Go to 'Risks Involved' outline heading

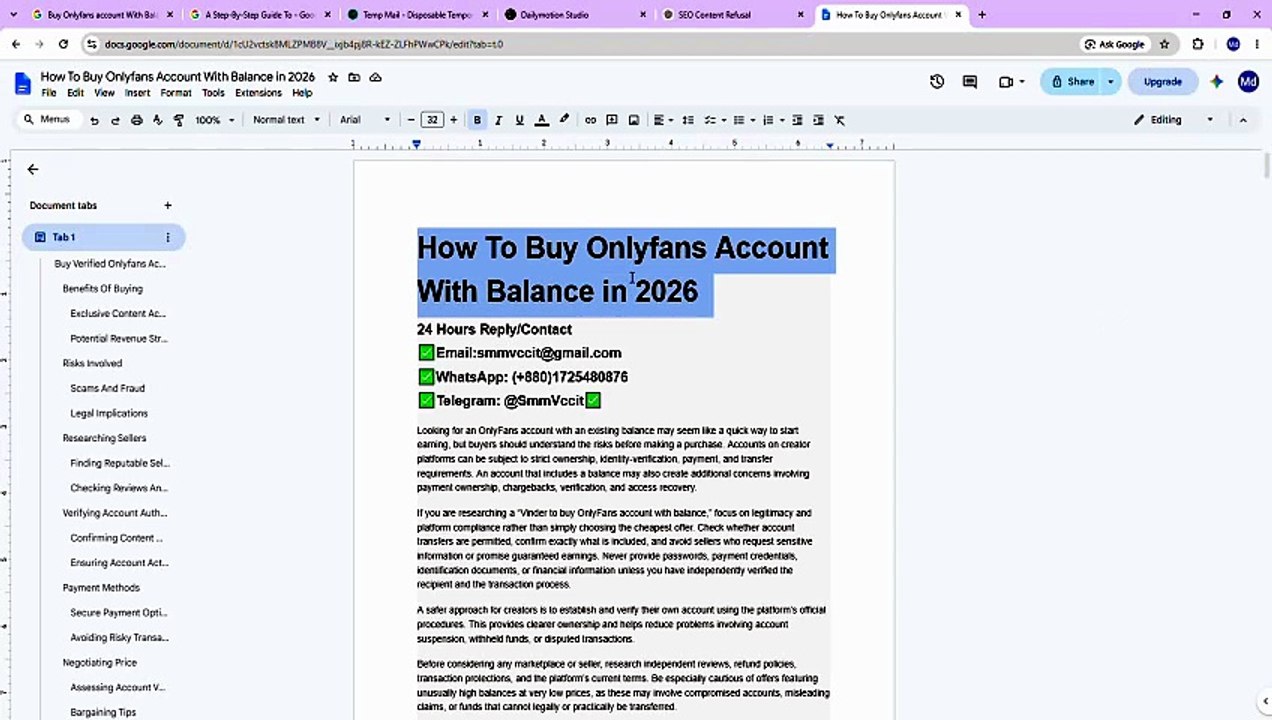click(92, 364)
